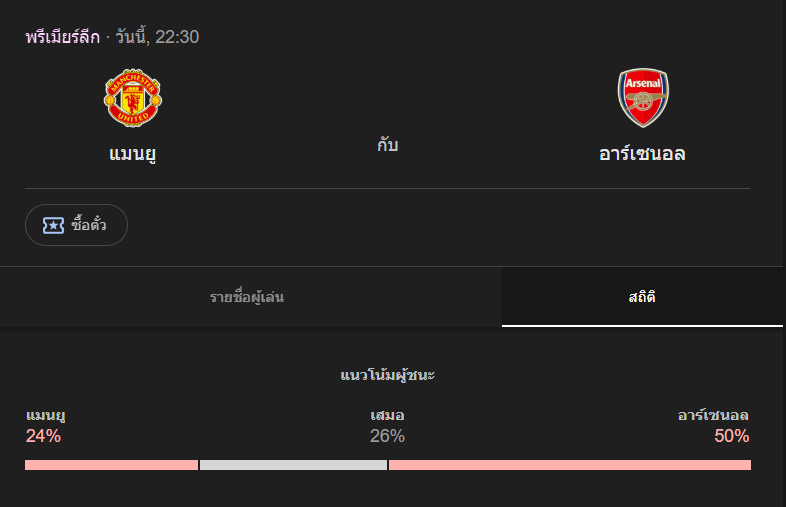The width and height of the screenshot is (786, 507).
Task: Click the กับ versus text between teams
Action: 387,145
